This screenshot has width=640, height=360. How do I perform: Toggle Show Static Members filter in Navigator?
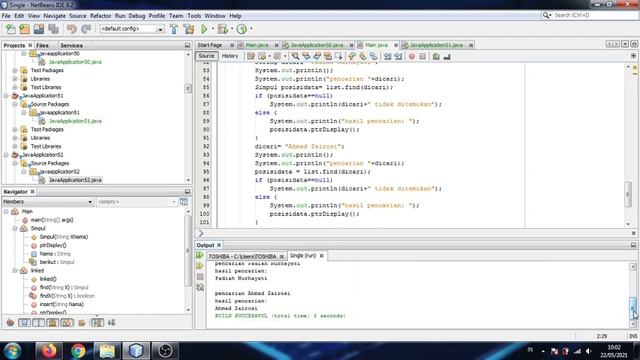[x=38, y=323]
